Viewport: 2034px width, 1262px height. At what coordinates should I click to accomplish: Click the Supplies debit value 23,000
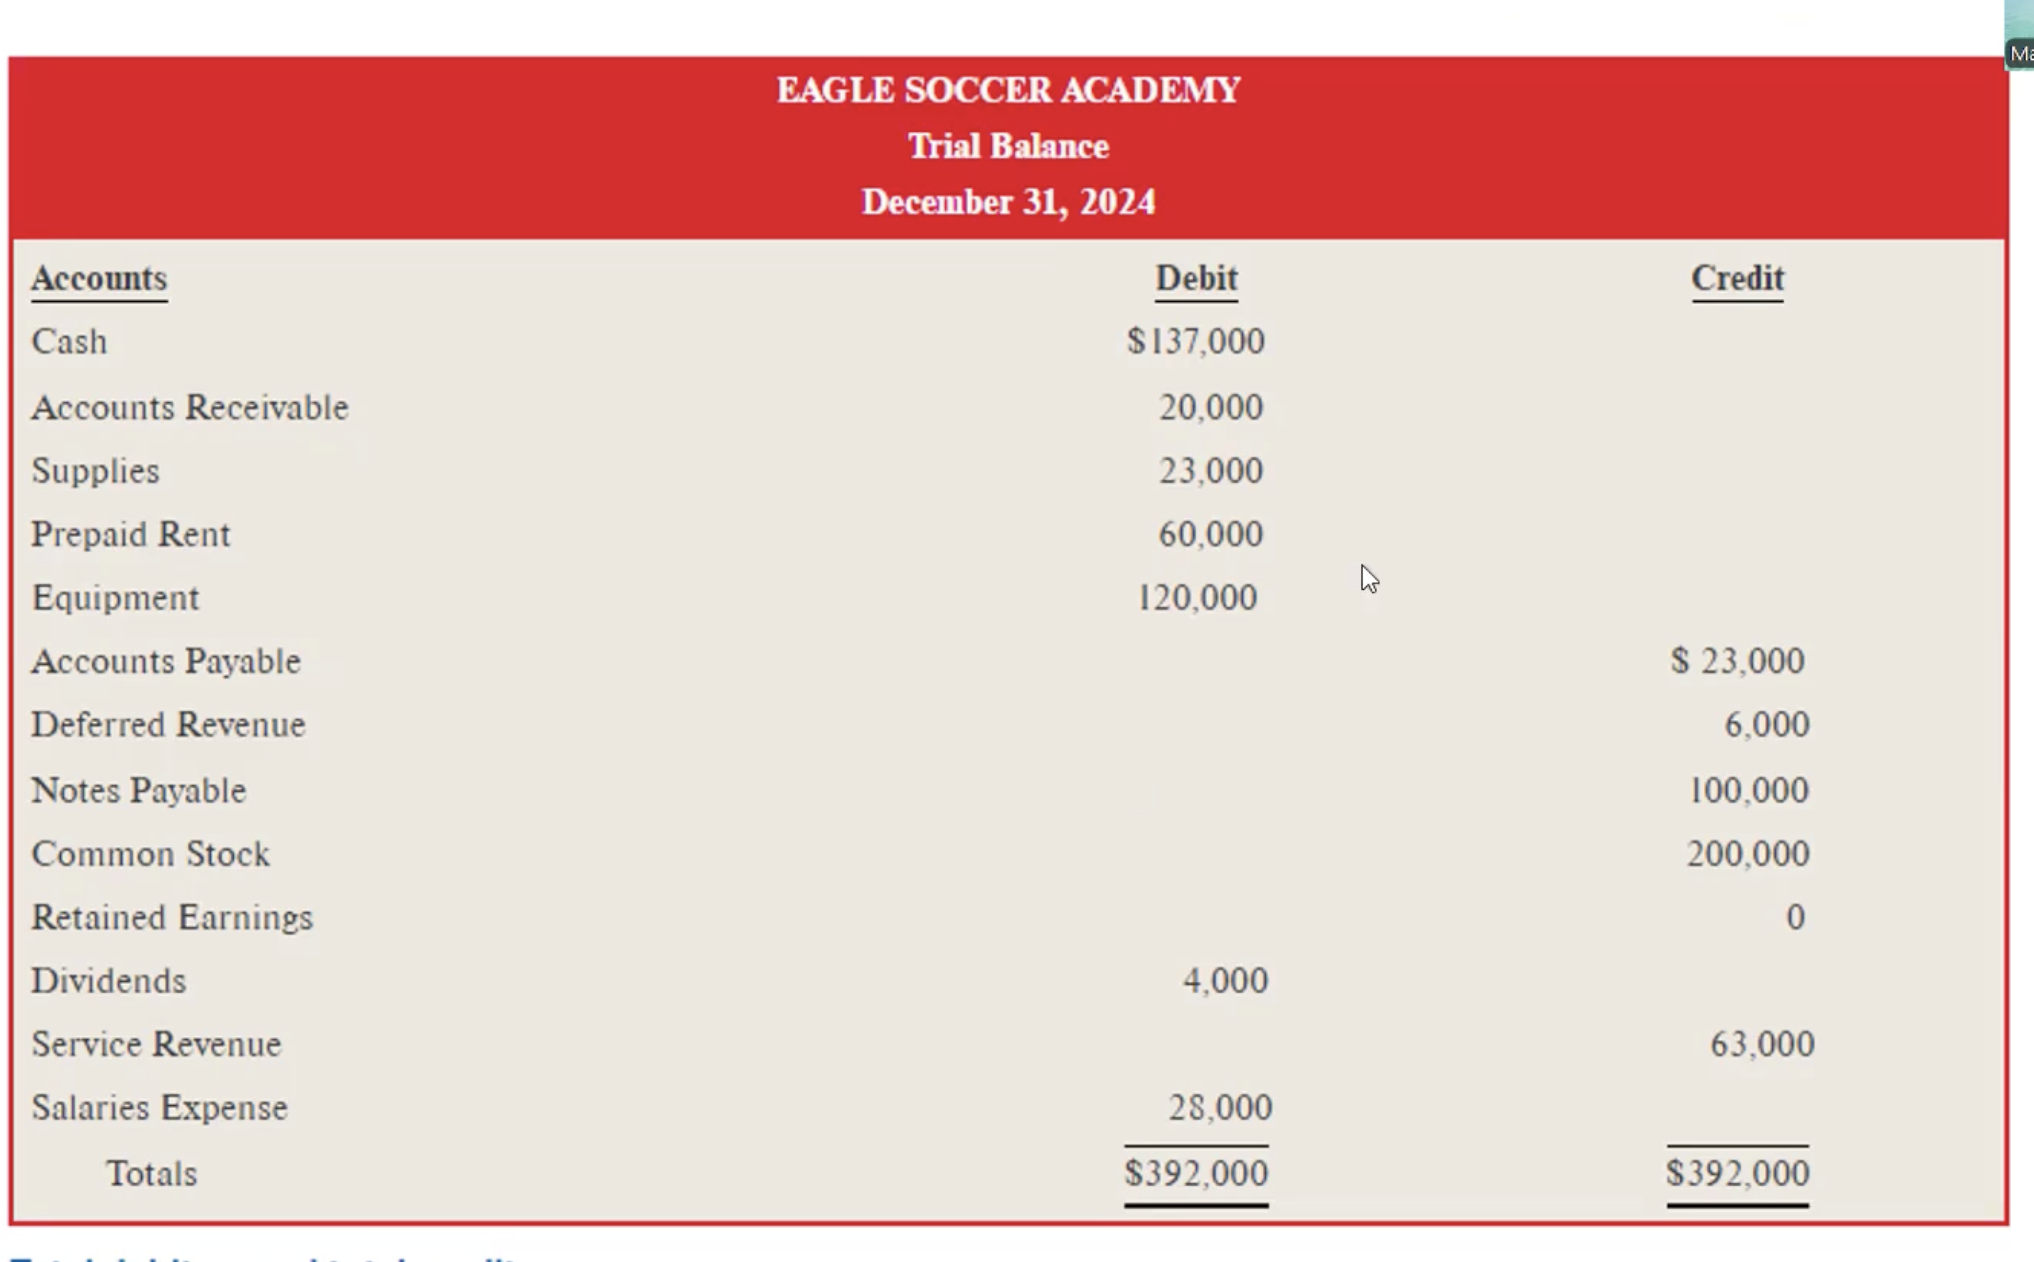click(1211, 471)
